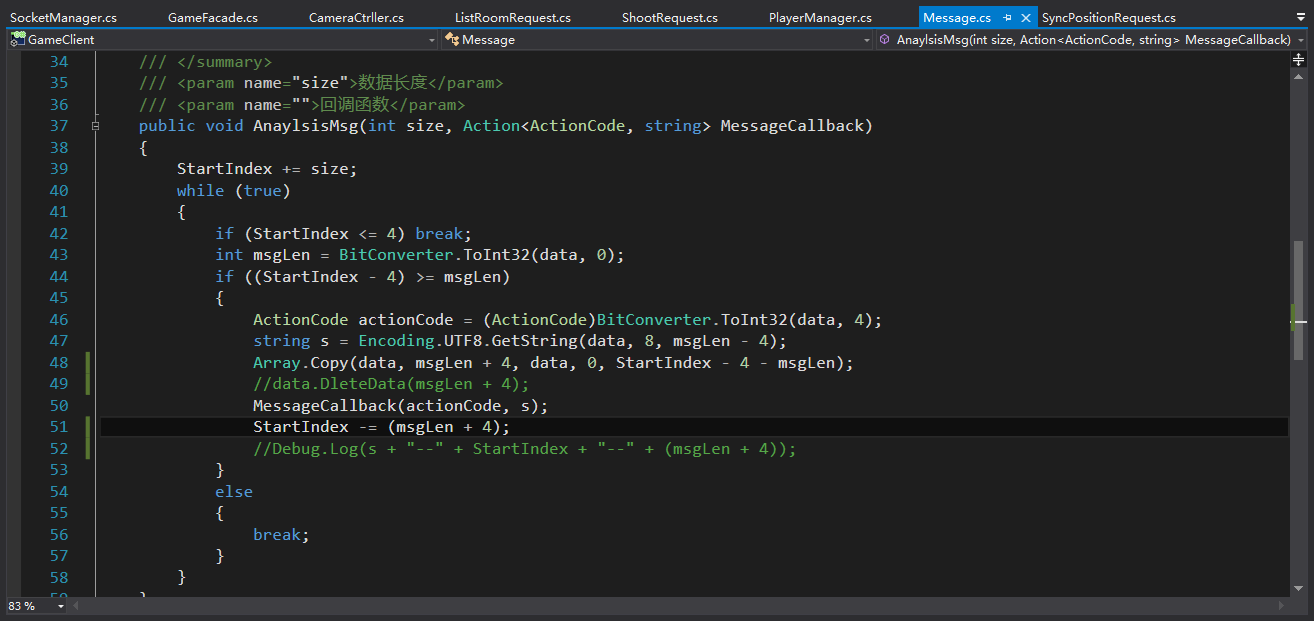Switch to the SocketManager.cs tab
Viewport: 1314px width, 621px height.
pyautogui.click(x=64, y=18)
